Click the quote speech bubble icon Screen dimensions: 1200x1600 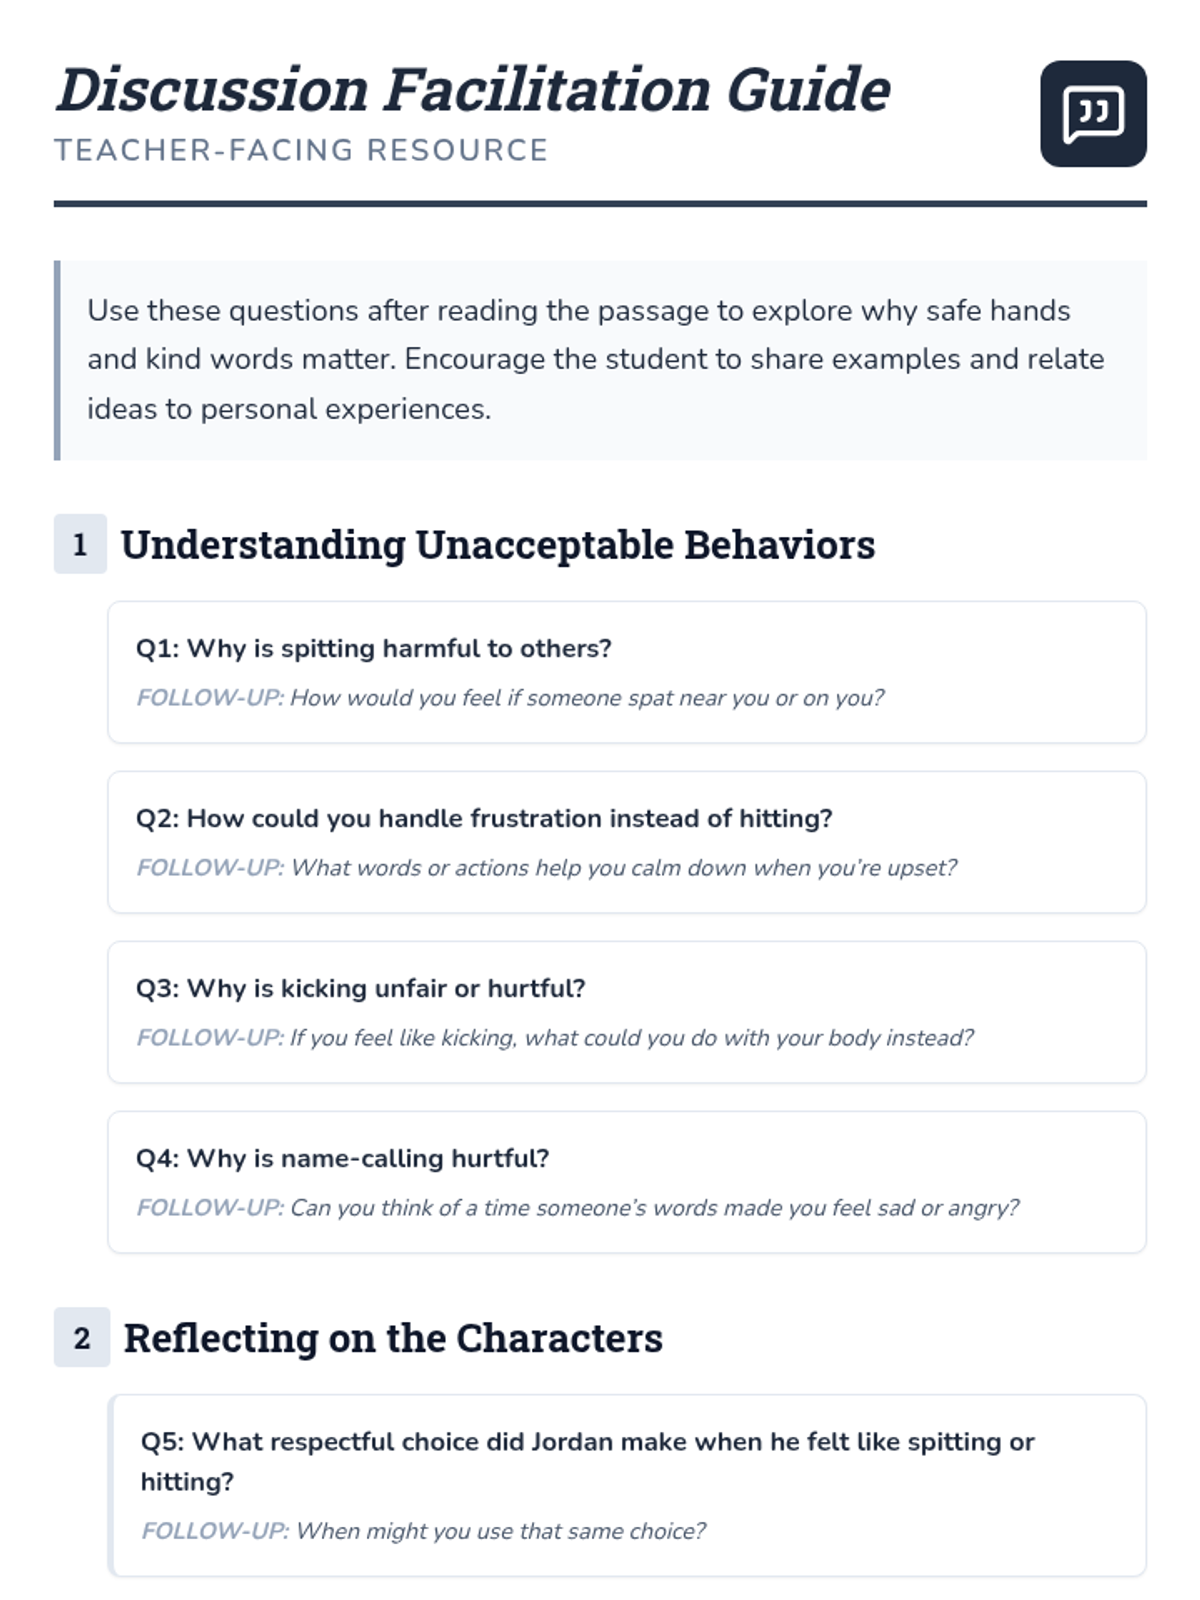[x=1093, y=114]
